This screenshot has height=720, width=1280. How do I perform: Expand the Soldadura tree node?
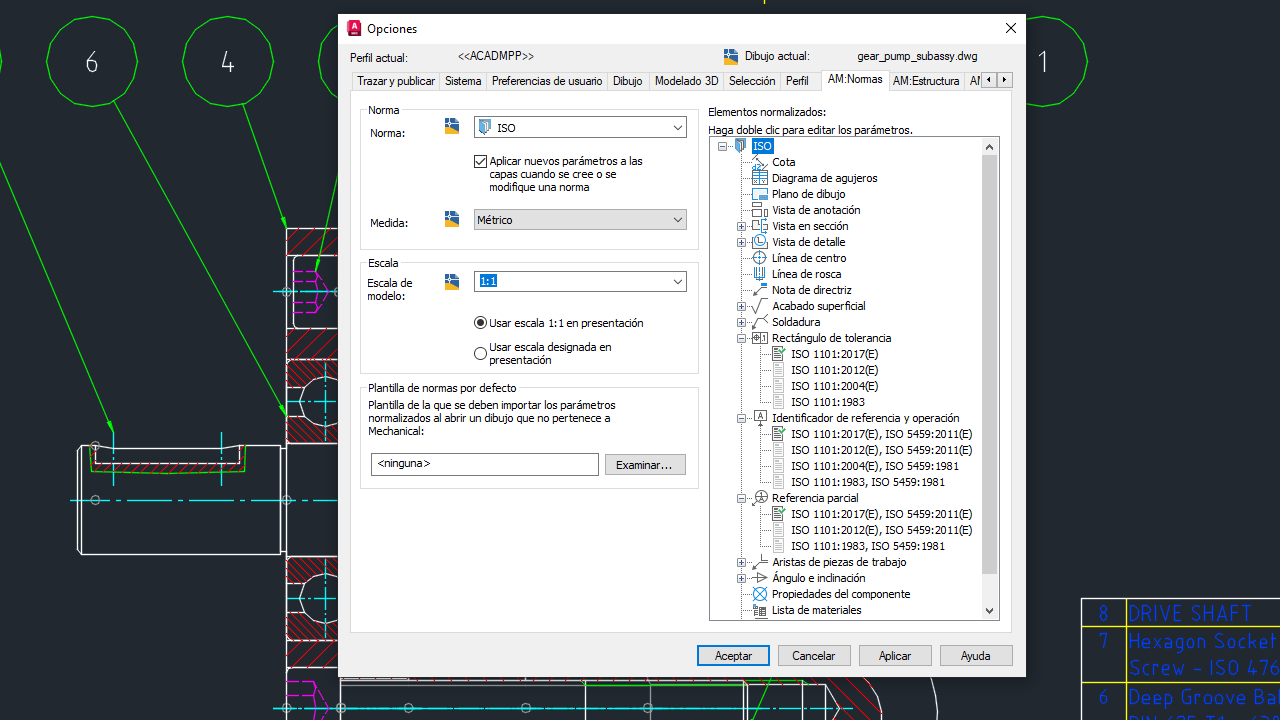click(x=742, y=322)
